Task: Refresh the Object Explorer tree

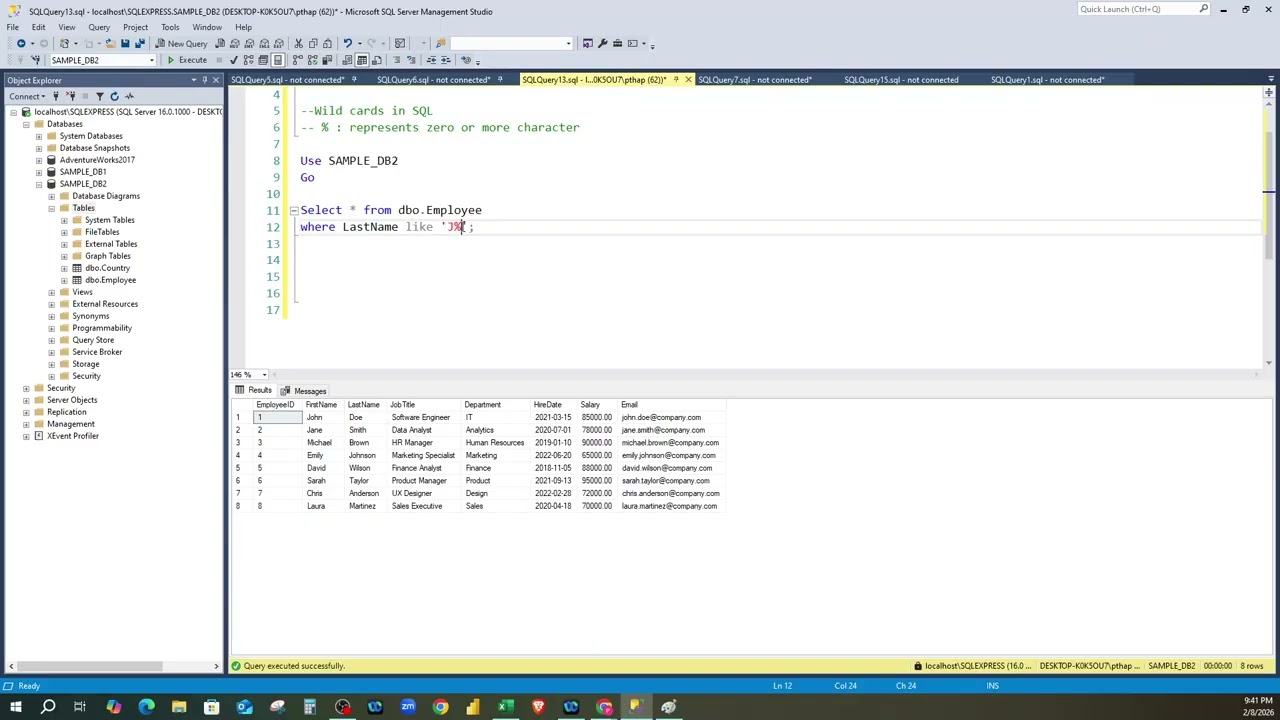Action: click(x=114, y=96)
